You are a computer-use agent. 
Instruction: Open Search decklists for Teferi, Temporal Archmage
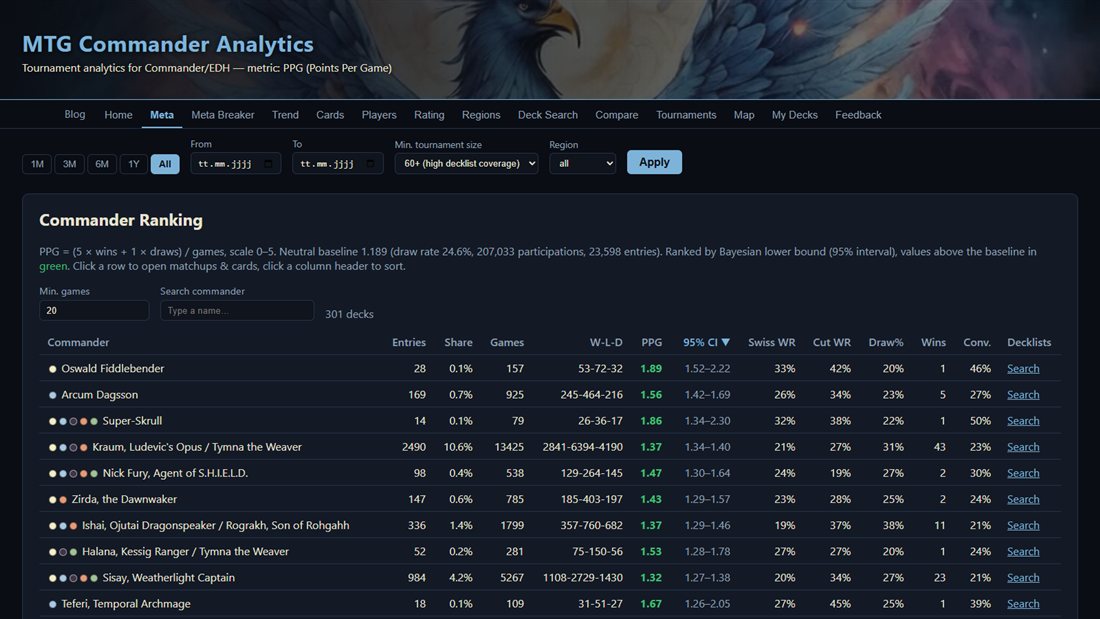[1023, 604]
